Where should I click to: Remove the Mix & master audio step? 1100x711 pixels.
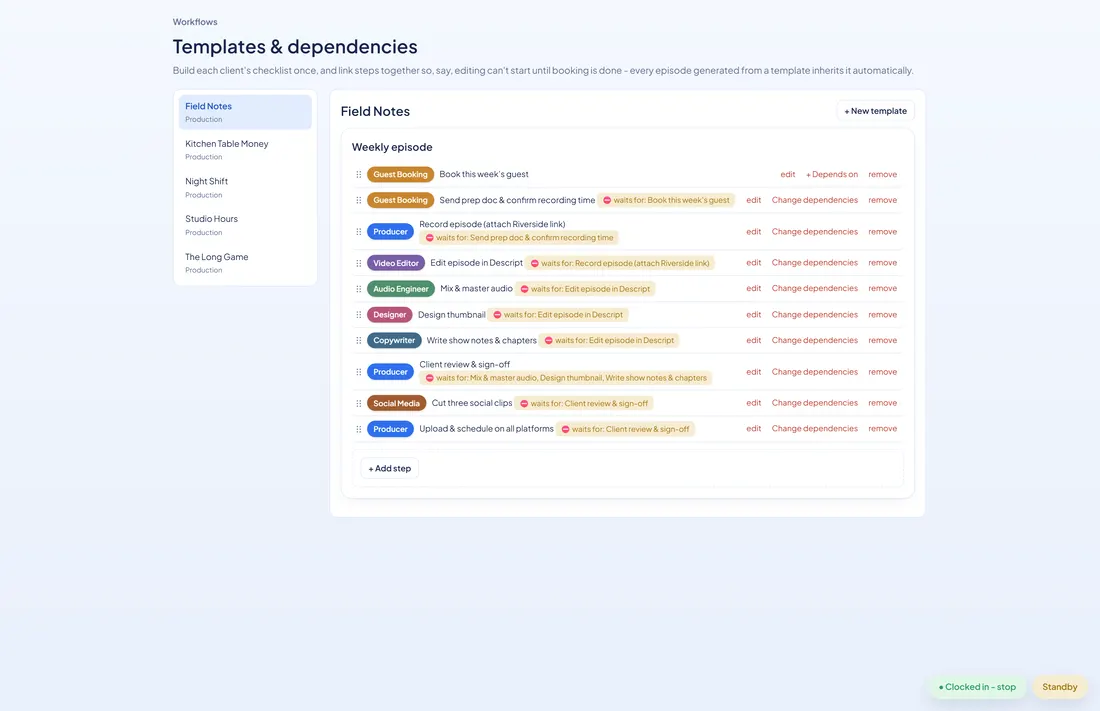tap(883, 288)
